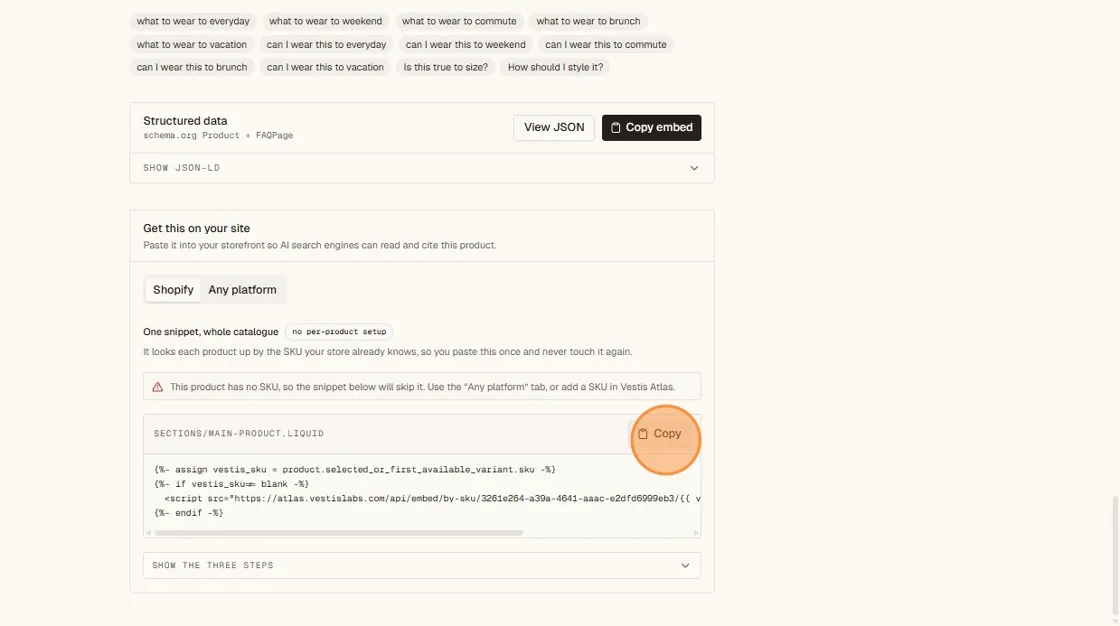The image size is (1120, 626).
Task: Click the code snippet horizontal scrollbar
Action: pyautogui.click(x=339, y=533)
